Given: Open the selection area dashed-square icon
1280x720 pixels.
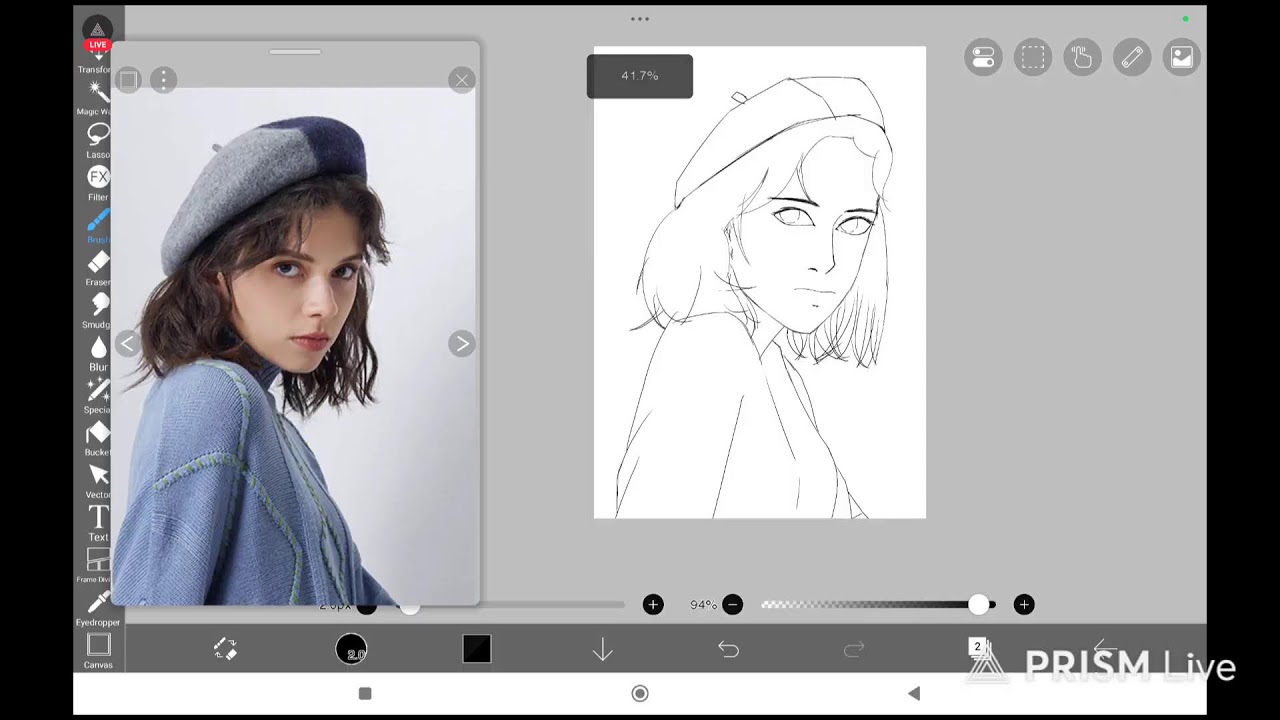Looking at the screenshot, I should 1033,58.
